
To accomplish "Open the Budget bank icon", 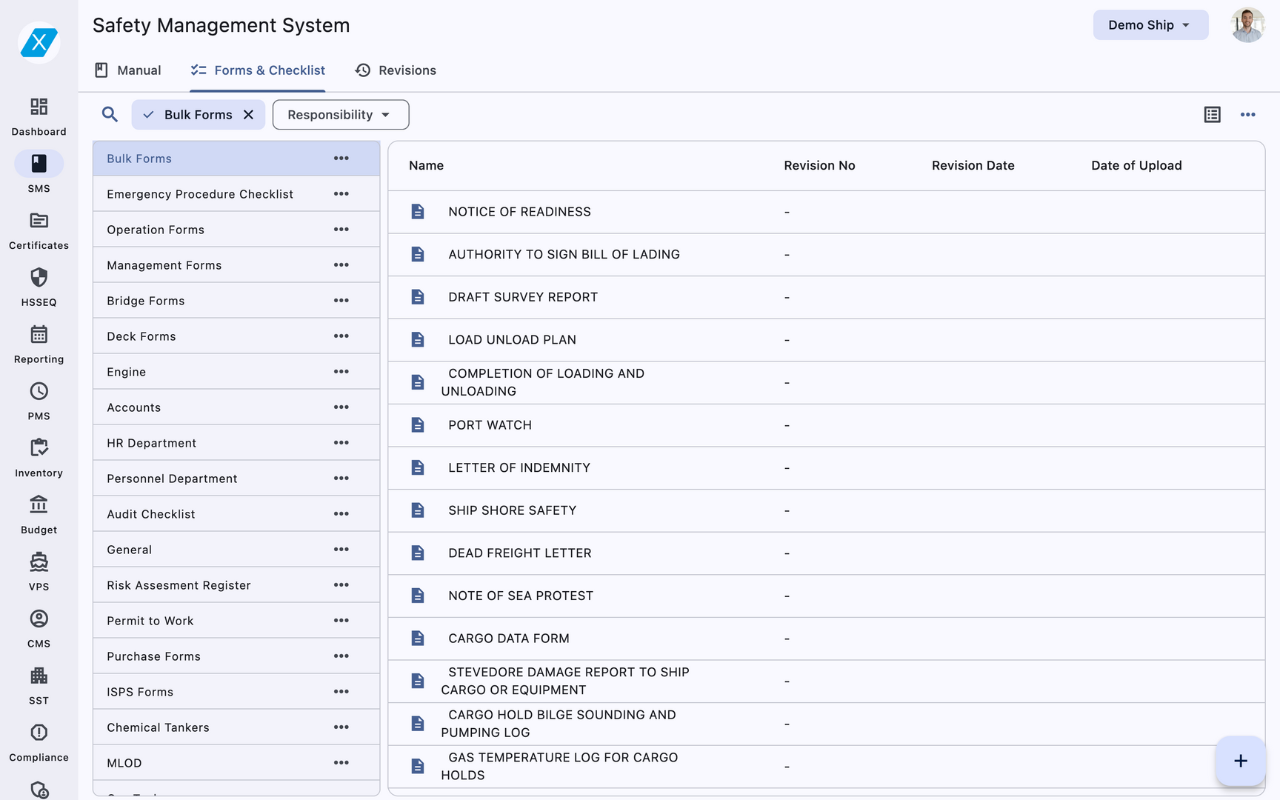I will tap(39, 505).
